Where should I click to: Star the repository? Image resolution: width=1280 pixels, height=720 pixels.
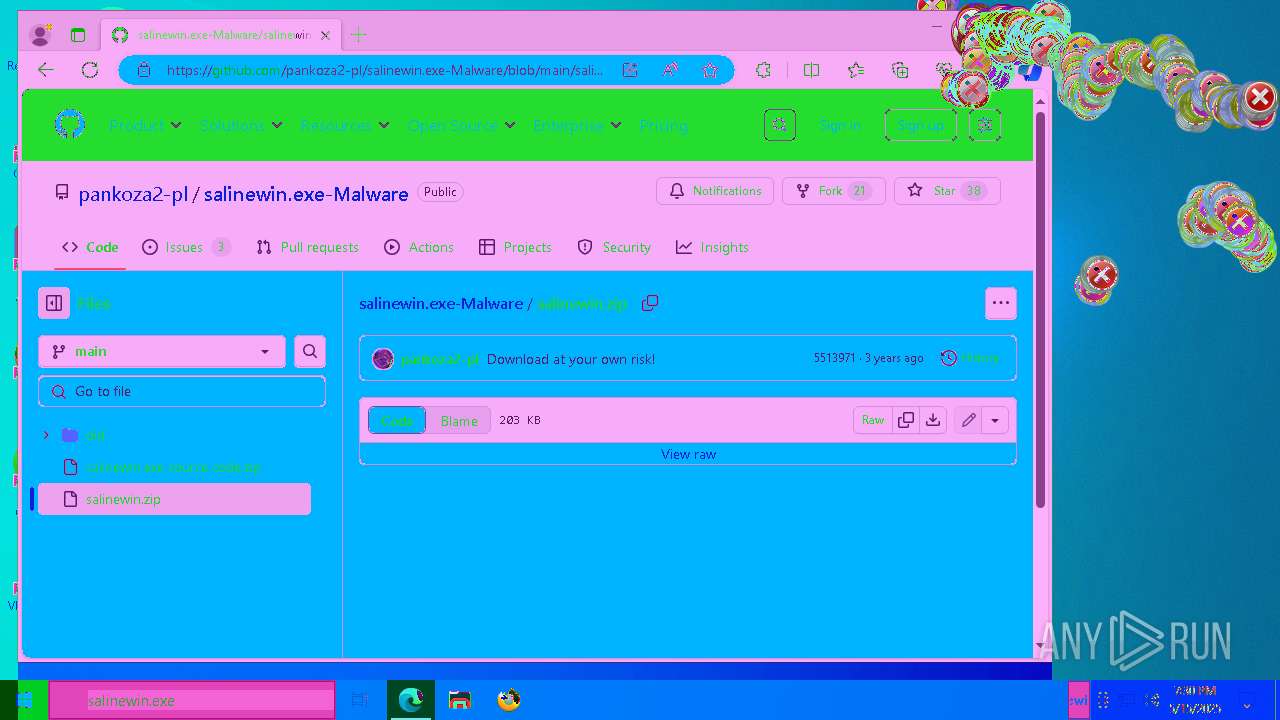click(x=947, y=191)
